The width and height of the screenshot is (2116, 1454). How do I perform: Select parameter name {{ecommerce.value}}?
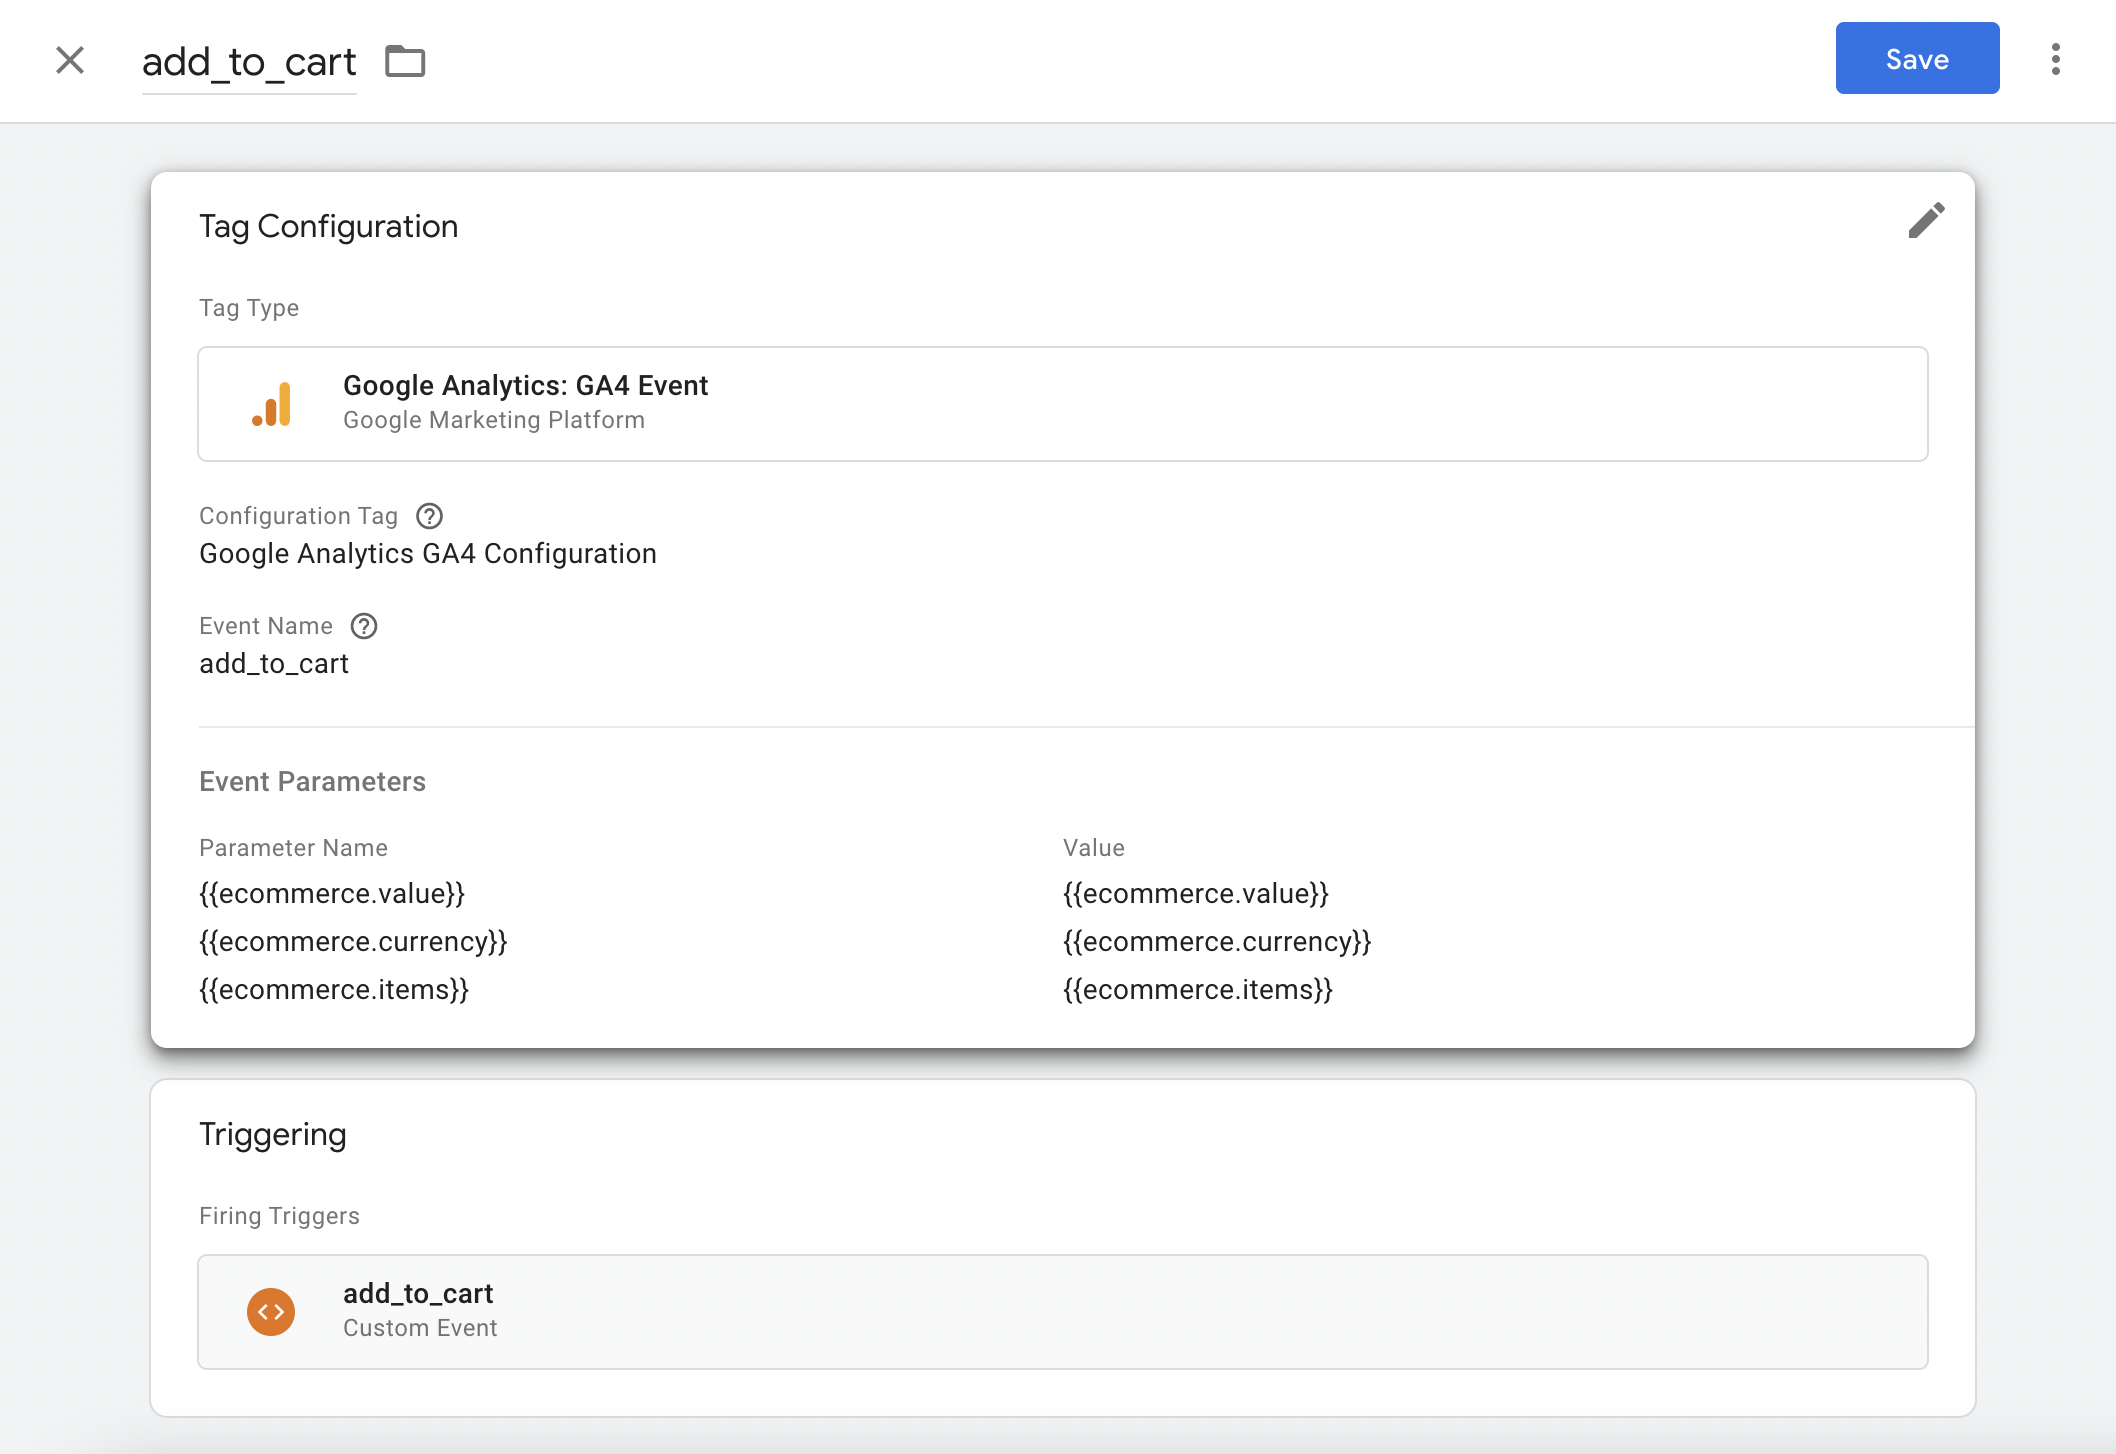(332, 893)
